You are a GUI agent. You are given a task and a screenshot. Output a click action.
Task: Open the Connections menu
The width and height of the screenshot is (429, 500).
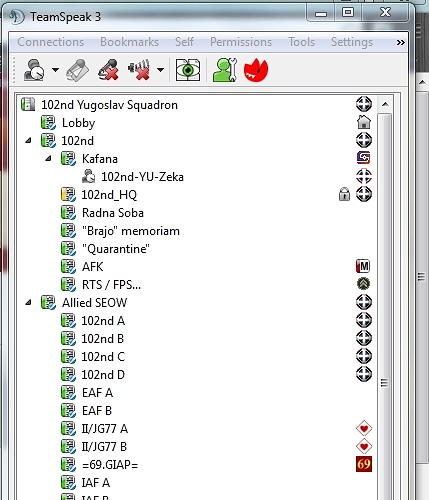[x=51, y=42]
